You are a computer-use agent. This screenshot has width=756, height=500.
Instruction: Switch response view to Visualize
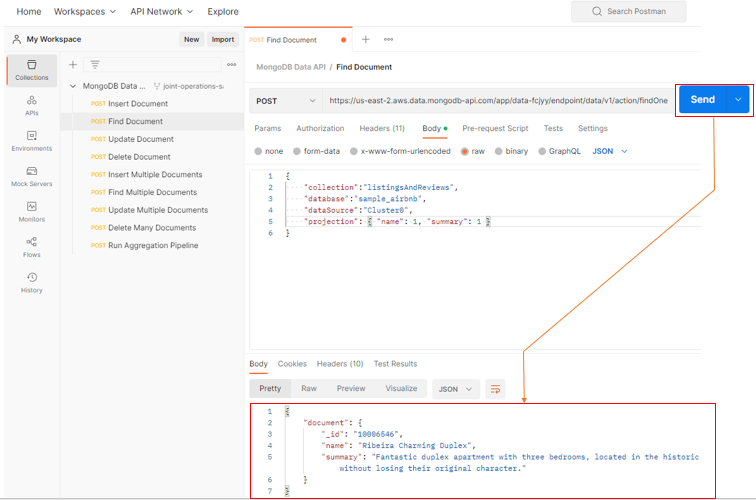click(401, 389)
